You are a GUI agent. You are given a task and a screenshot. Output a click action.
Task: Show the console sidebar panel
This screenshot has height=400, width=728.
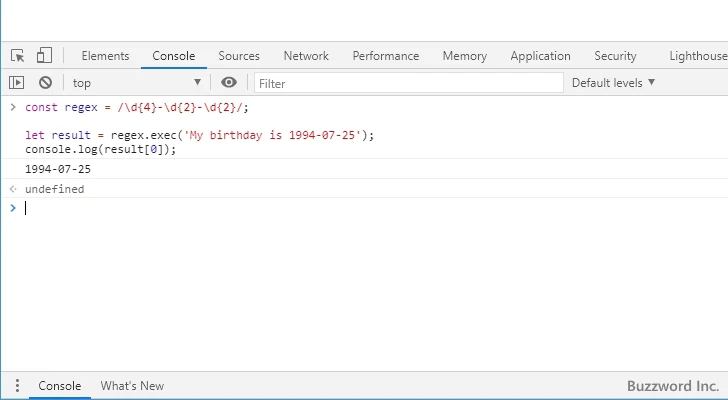pos(17,83)
